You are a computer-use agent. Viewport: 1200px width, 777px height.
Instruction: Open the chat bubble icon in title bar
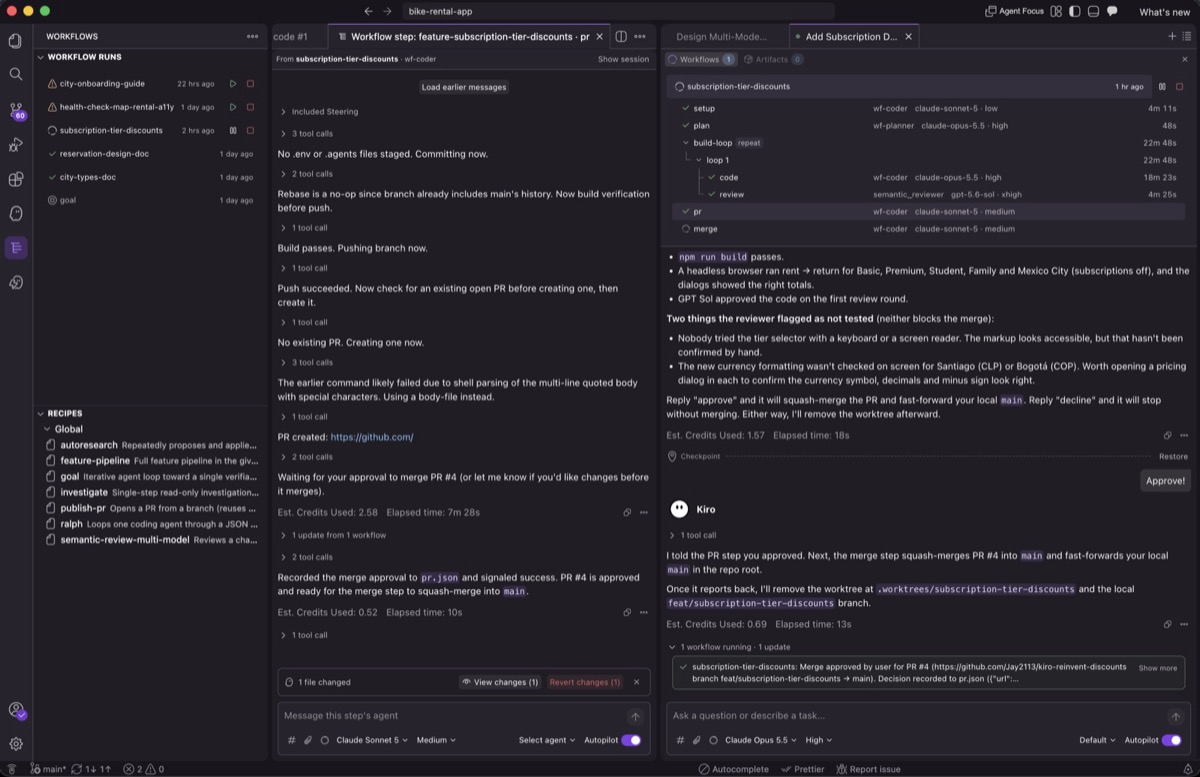1112,11
